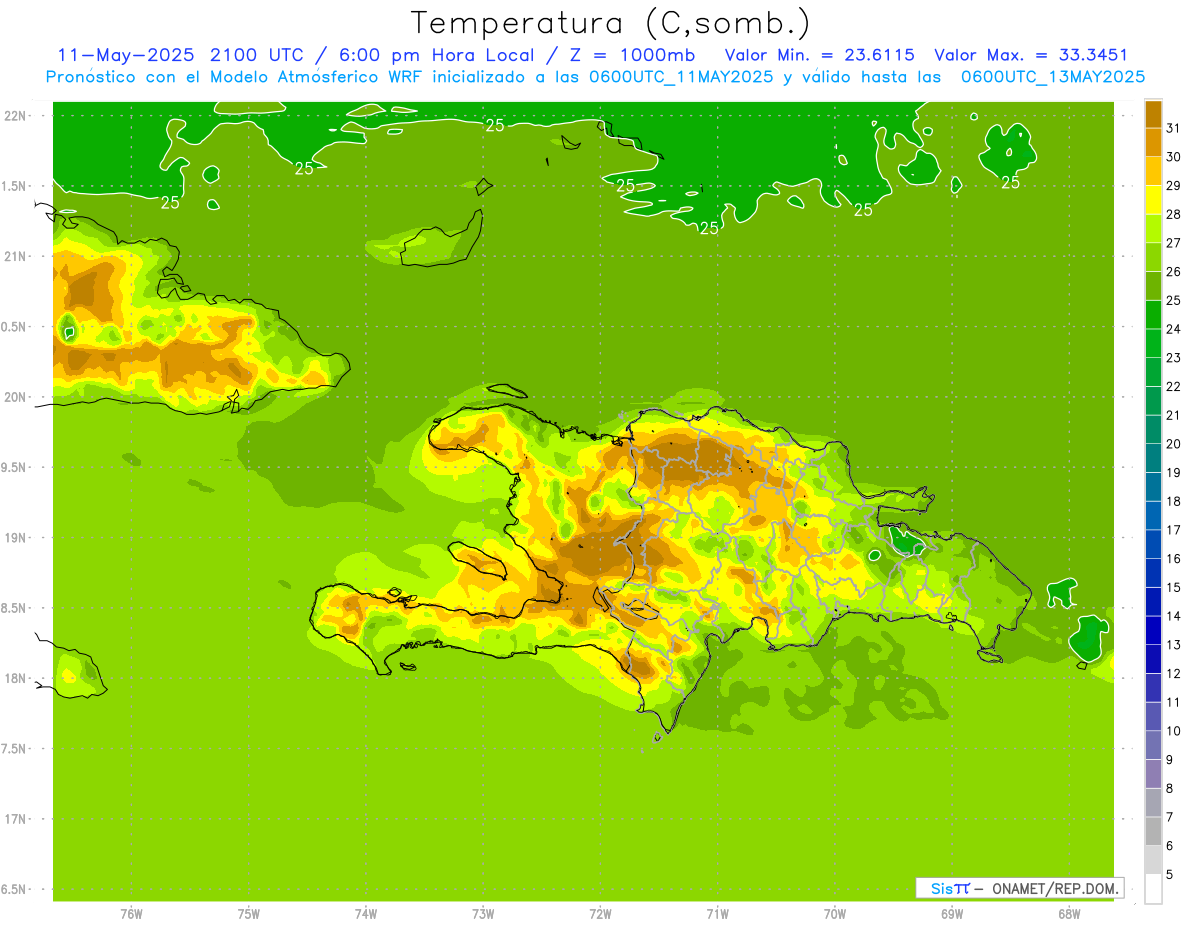The width and height of the screenshot is (1200, 927).
Task: Click the '17N' latitude axis label
Action: coord(16,819)
